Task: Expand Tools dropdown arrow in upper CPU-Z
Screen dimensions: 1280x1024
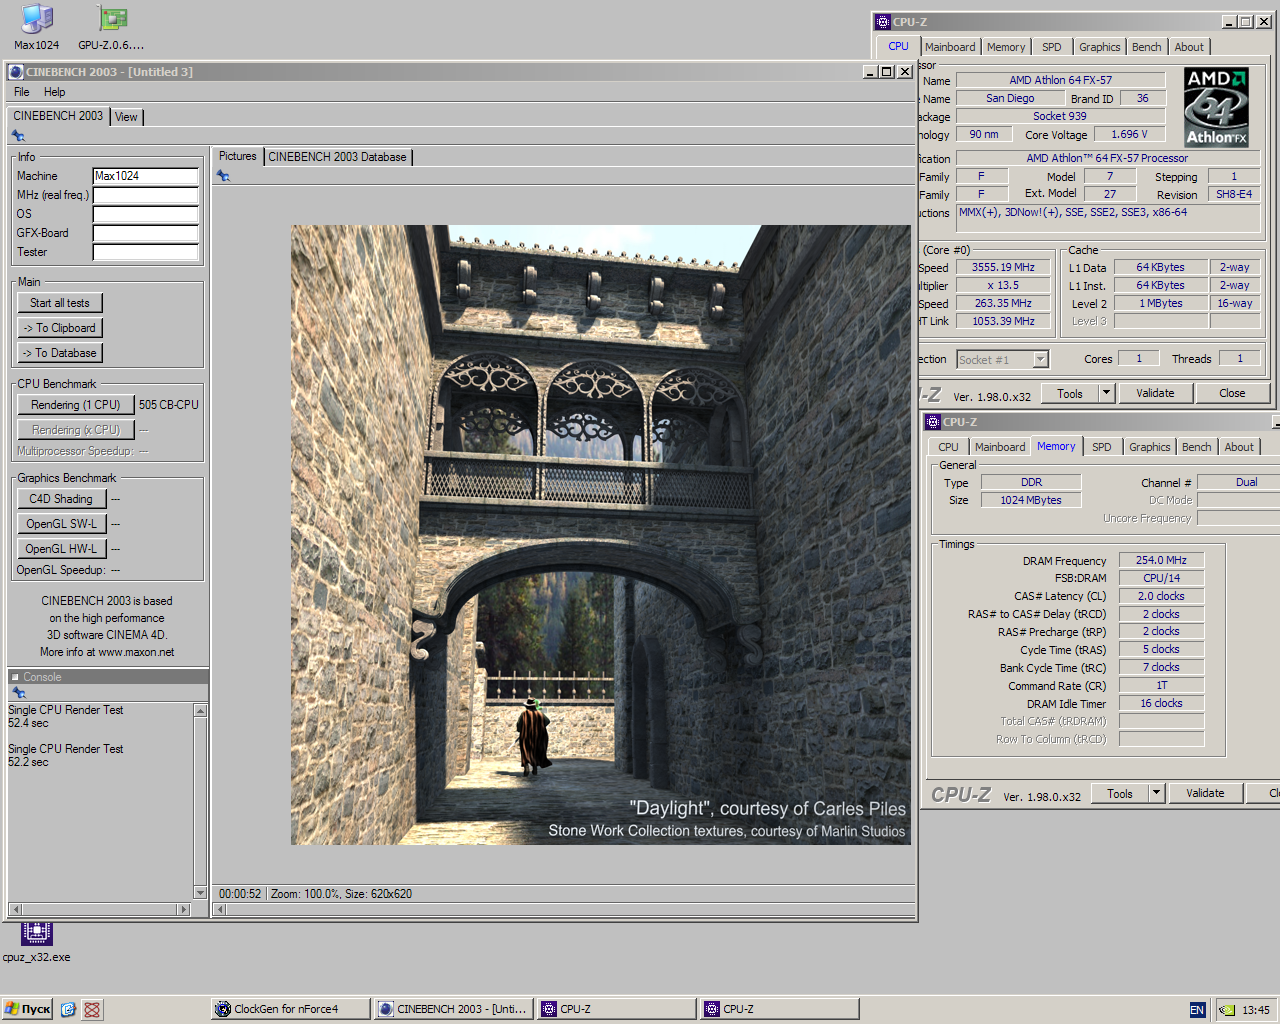Action: [1107, 393]
